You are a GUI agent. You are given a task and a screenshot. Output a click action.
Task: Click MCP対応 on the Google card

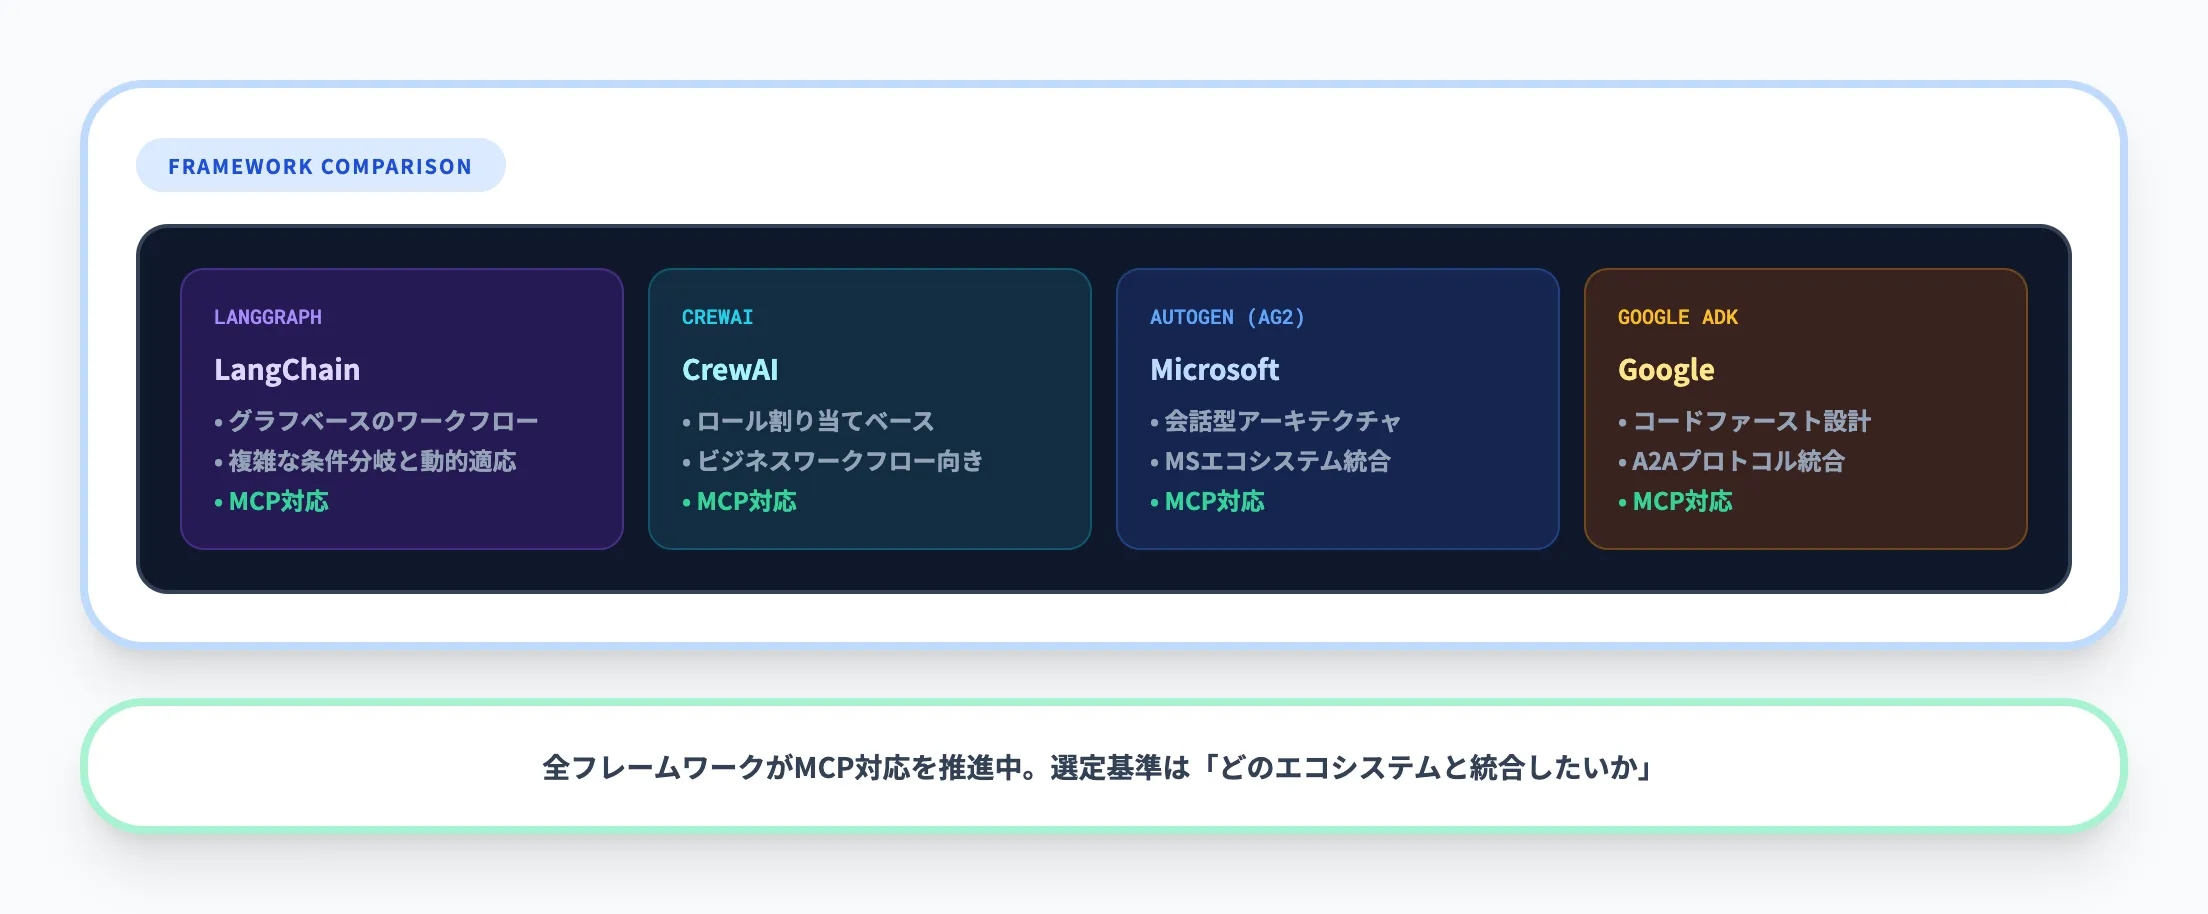pos(1682,501)
